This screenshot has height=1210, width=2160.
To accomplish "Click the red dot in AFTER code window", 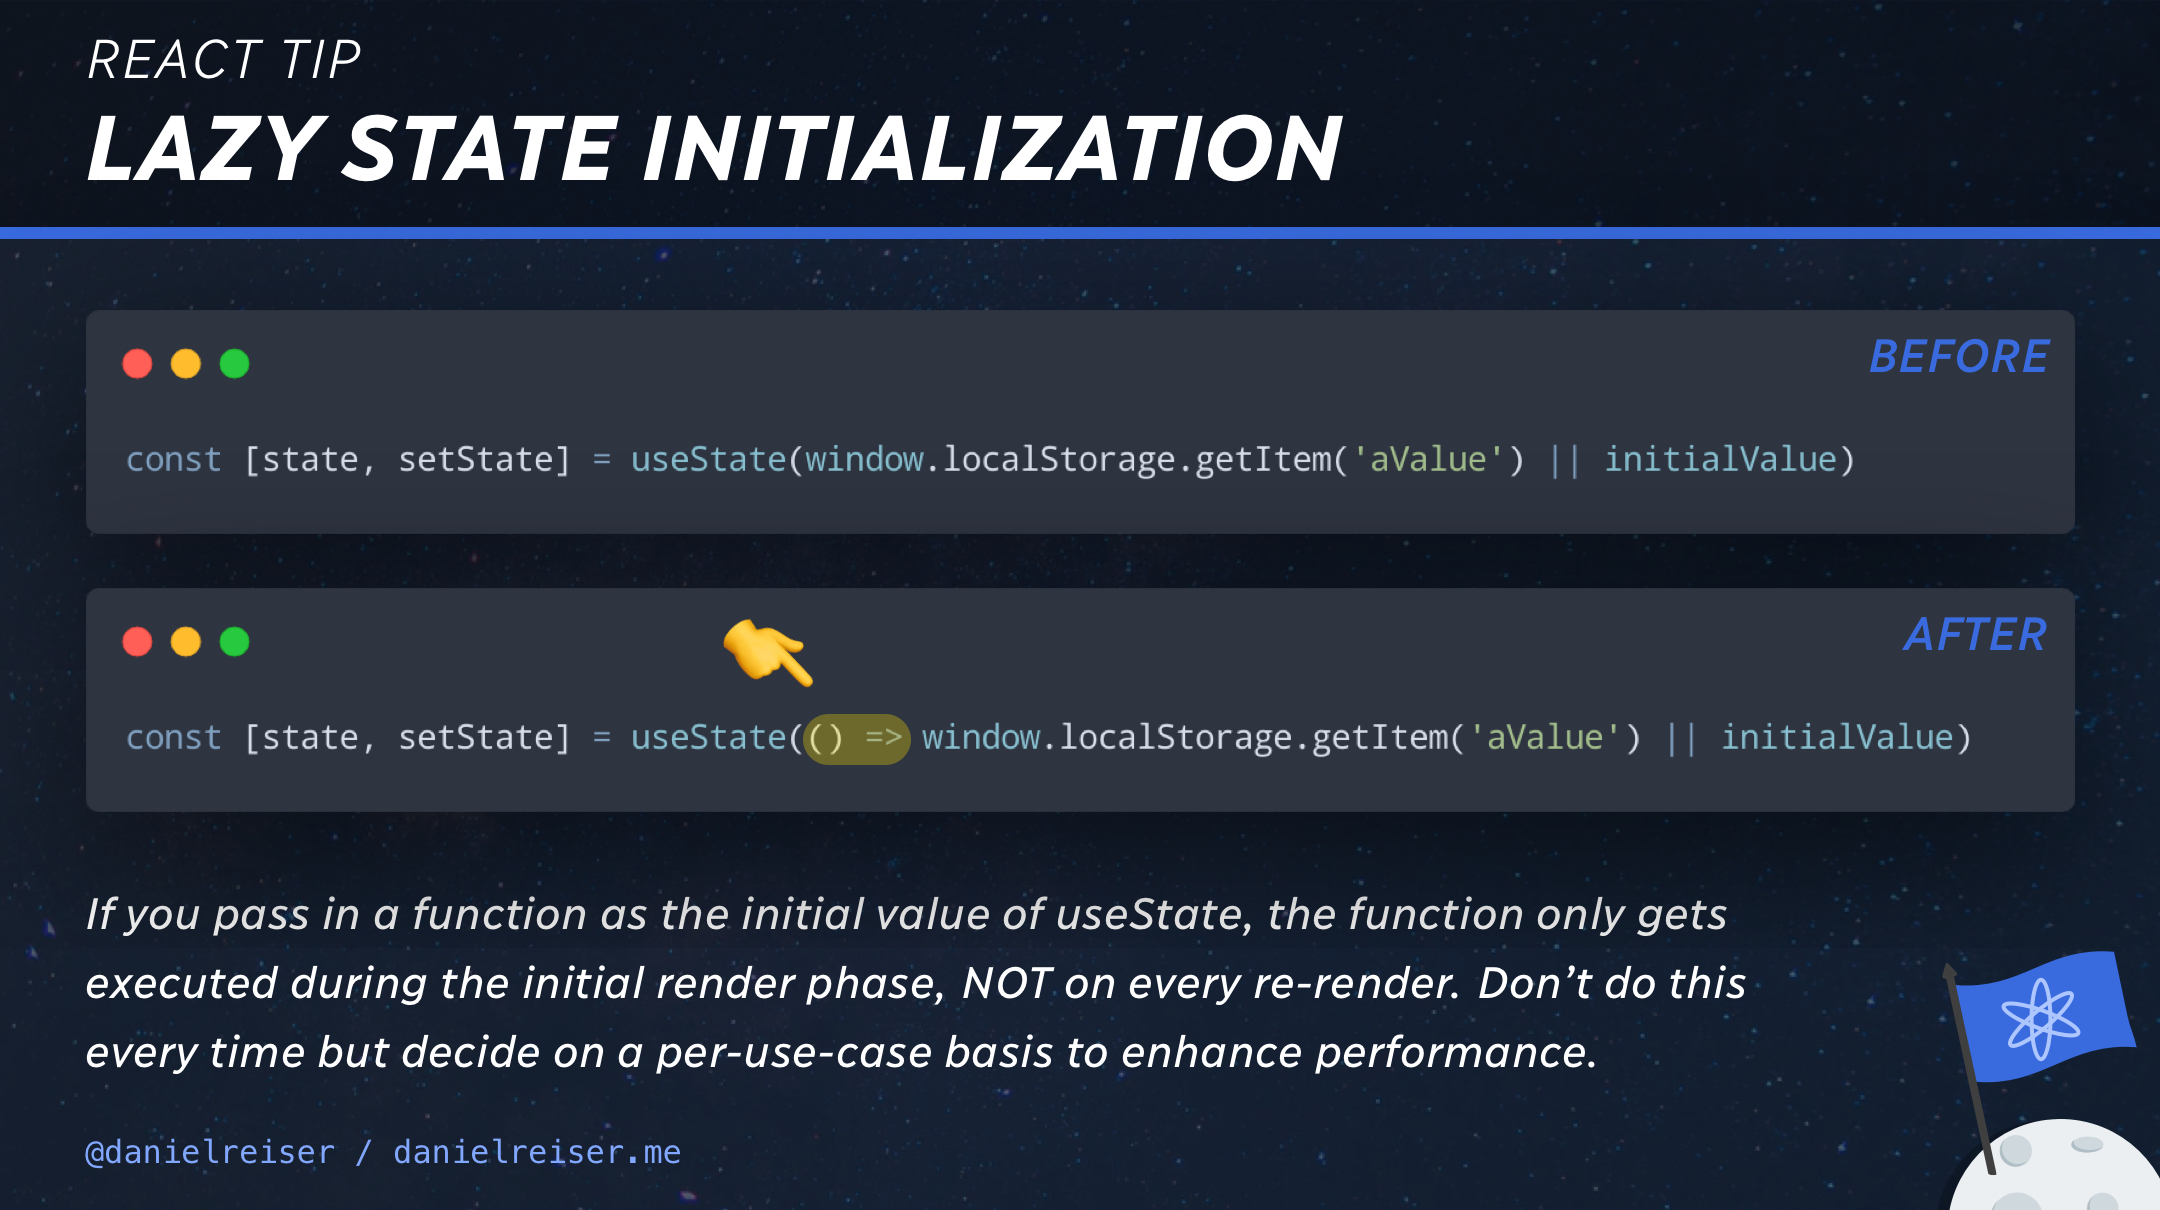I will tap(137, 641).
